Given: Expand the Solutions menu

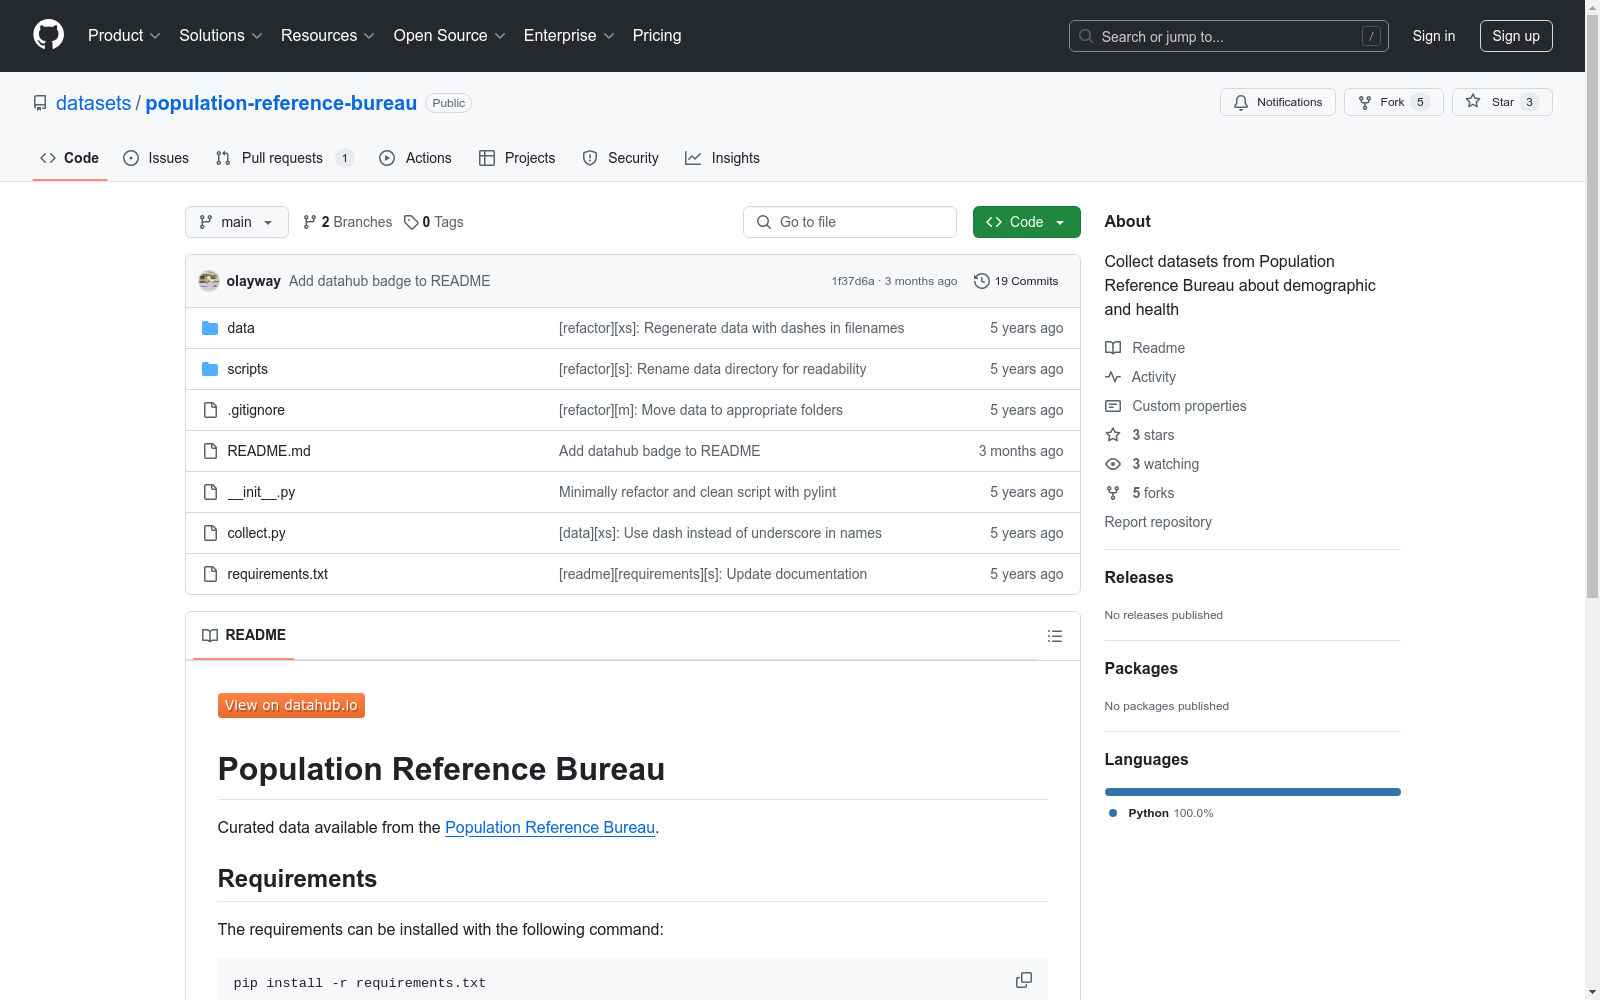Looking at the screenshot, I should tap(221, 35).
